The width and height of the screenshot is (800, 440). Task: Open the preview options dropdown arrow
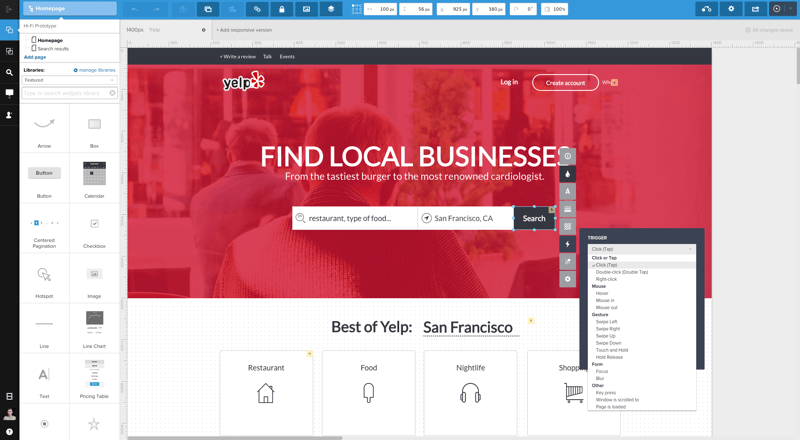click(x=790, y=9)
